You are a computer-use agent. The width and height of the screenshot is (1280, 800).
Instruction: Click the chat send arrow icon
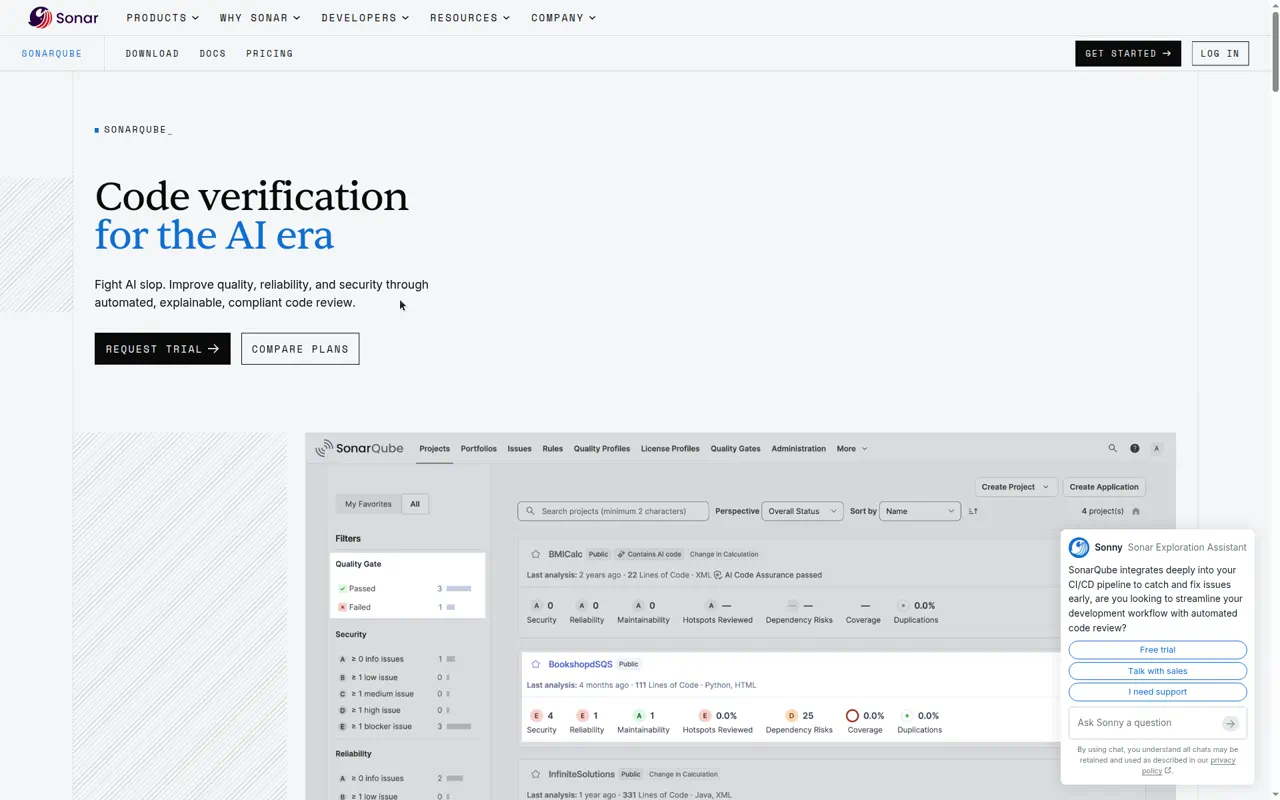tap(1230, 723)
